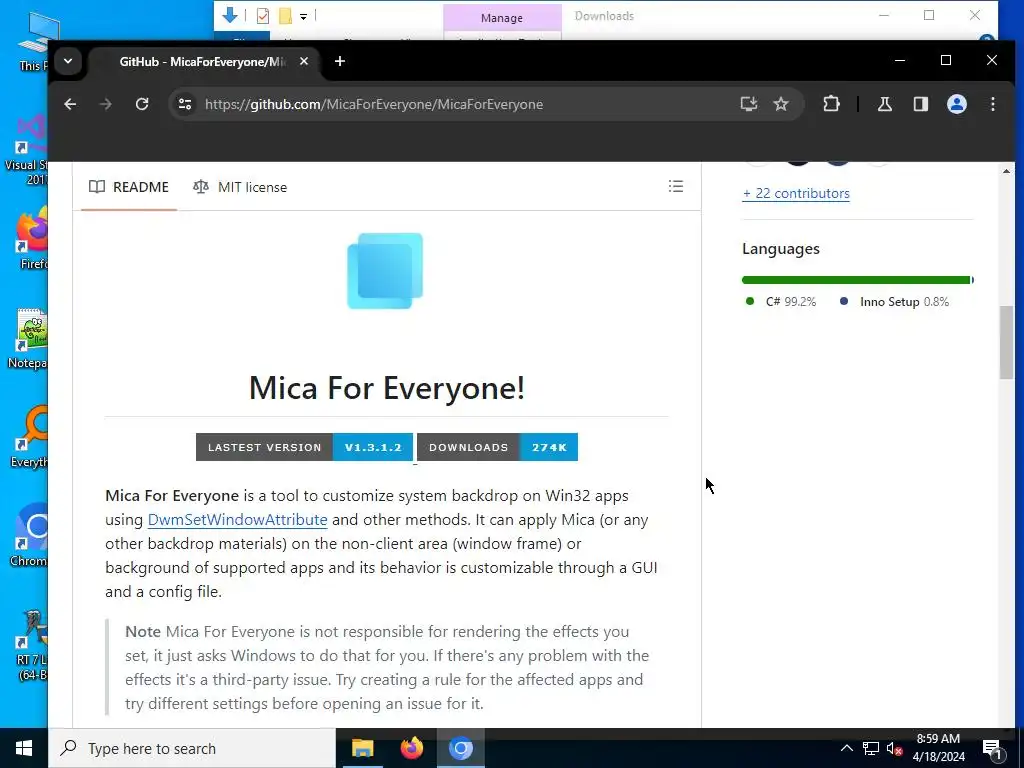This screenshot has height=768, width=1024.
Task: Click the Mica For Everyone! heading
Action: click(x=387, y=388)
